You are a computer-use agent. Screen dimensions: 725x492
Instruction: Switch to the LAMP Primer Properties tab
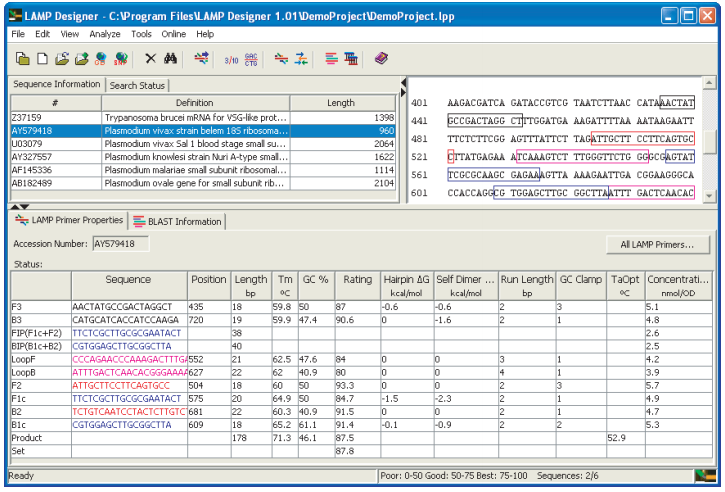pos(69,220)
